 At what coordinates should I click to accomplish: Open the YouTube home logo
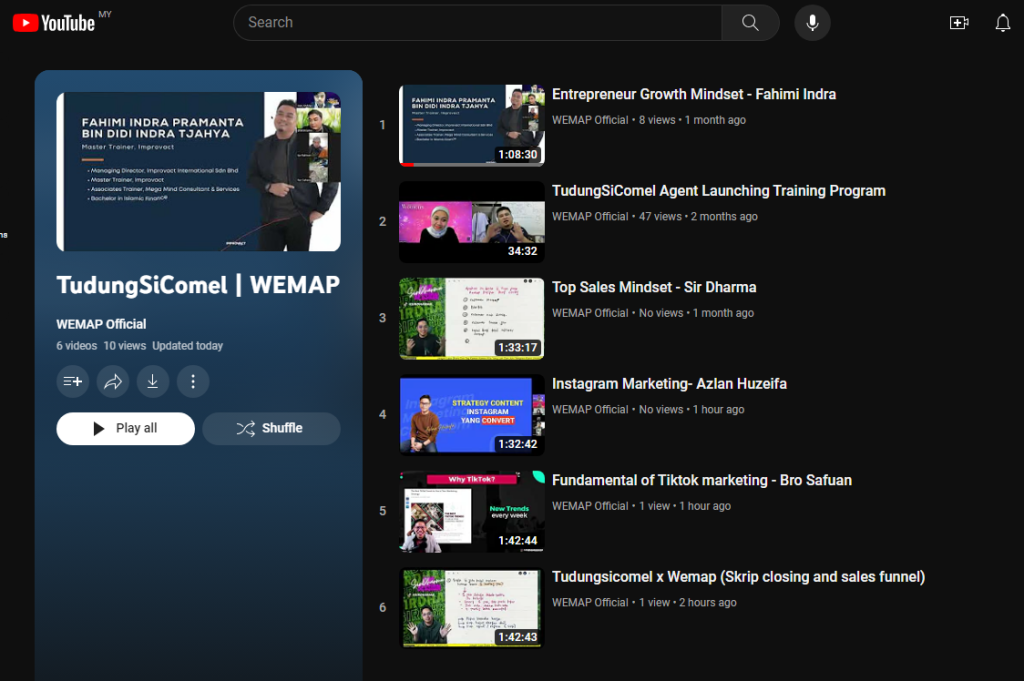54,23
